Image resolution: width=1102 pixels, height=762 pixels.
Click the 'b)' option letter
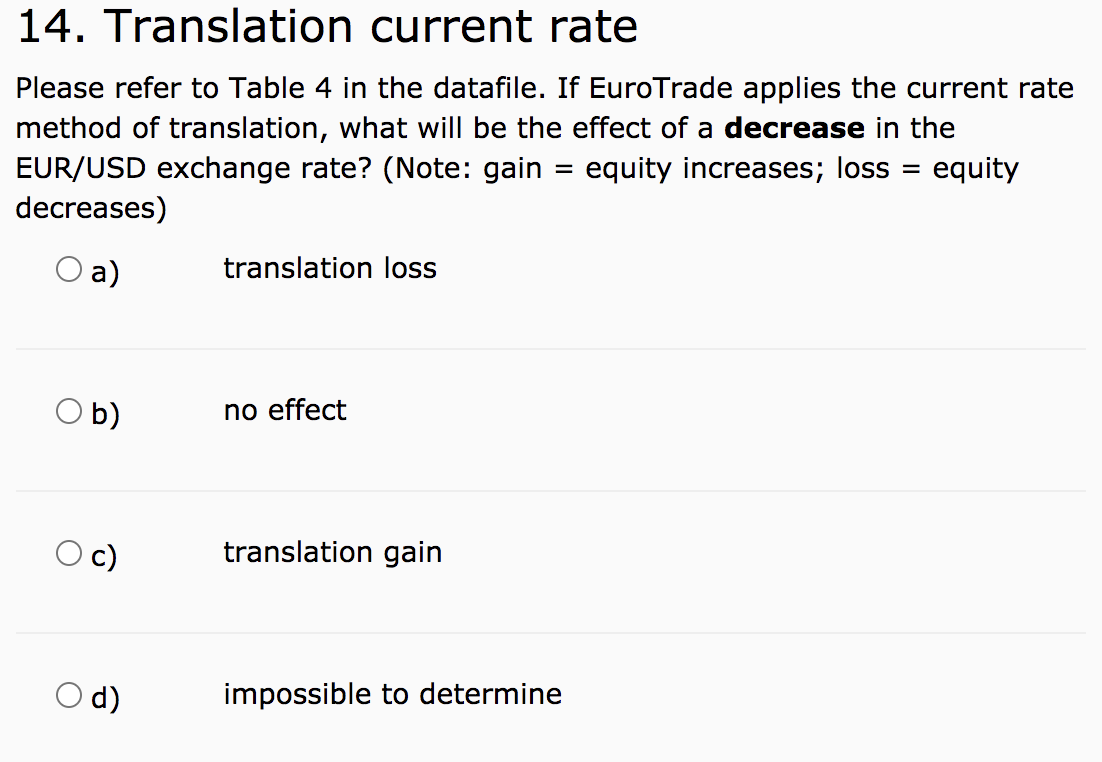[x=103, y=413]
